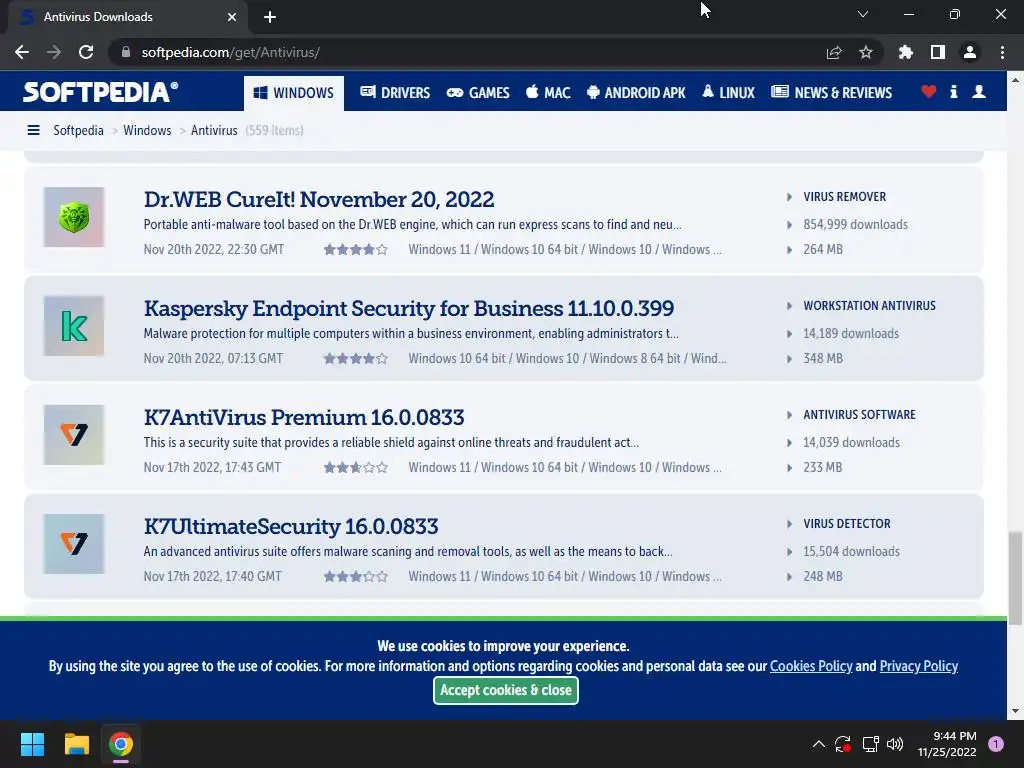Open the Softpedia info icon
The image size is (1024, 768).
(953, 91)
